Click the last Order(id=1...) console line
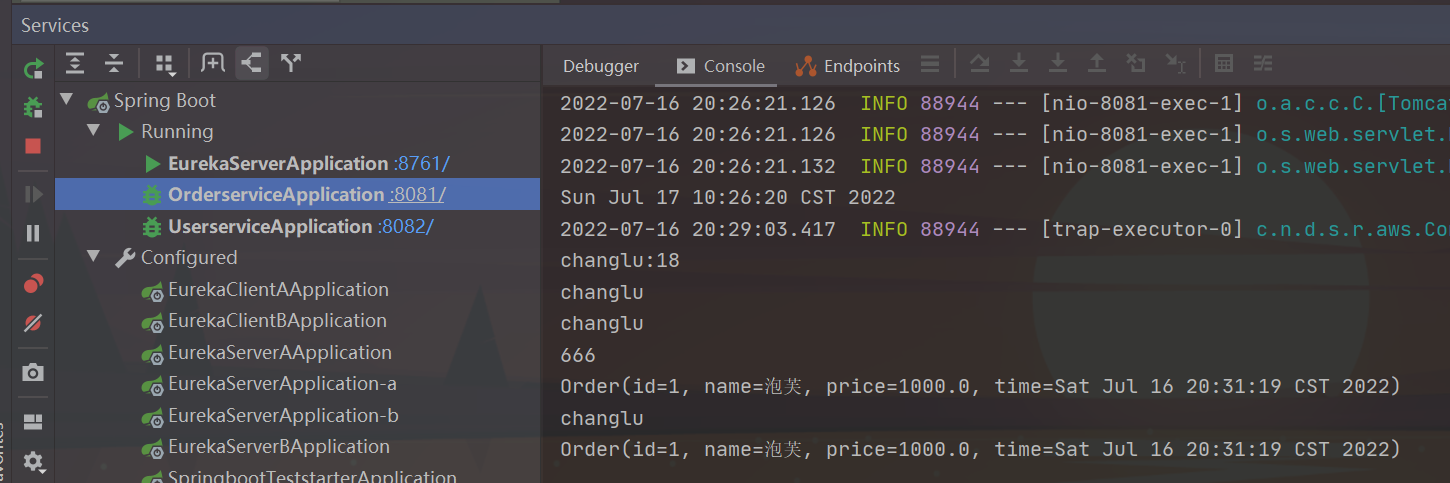1450x483 pixels. (980, 450)
